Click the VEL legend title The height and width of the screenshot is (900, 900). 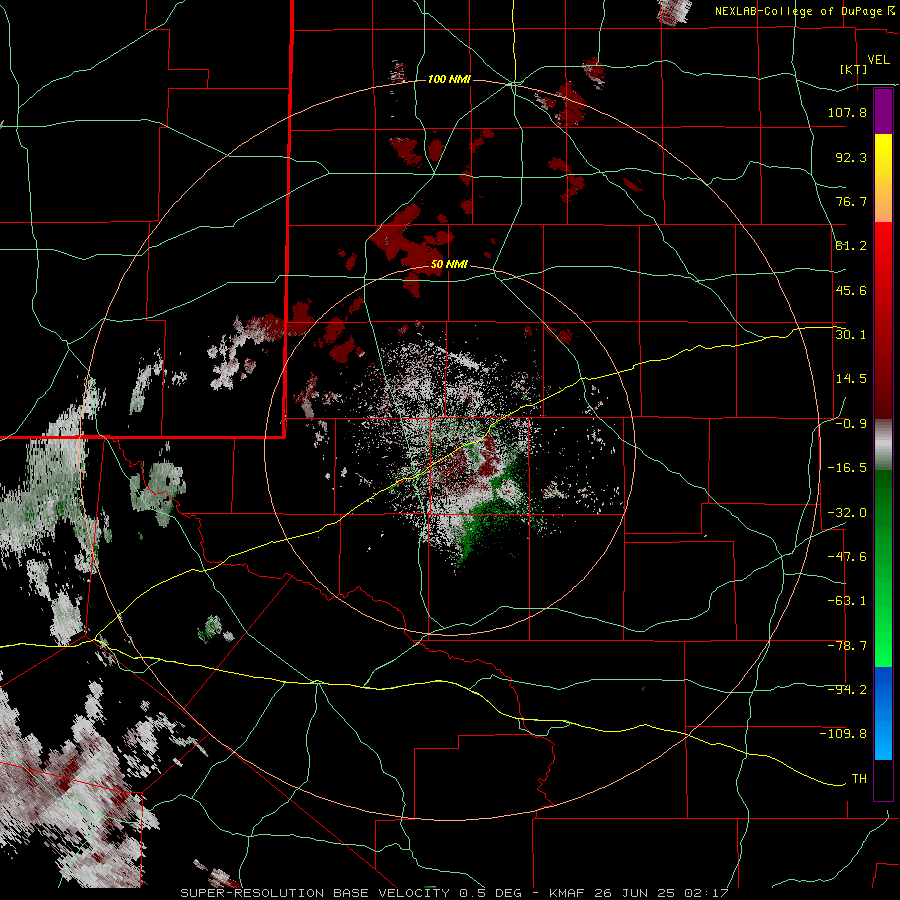(x=878, y=60)
